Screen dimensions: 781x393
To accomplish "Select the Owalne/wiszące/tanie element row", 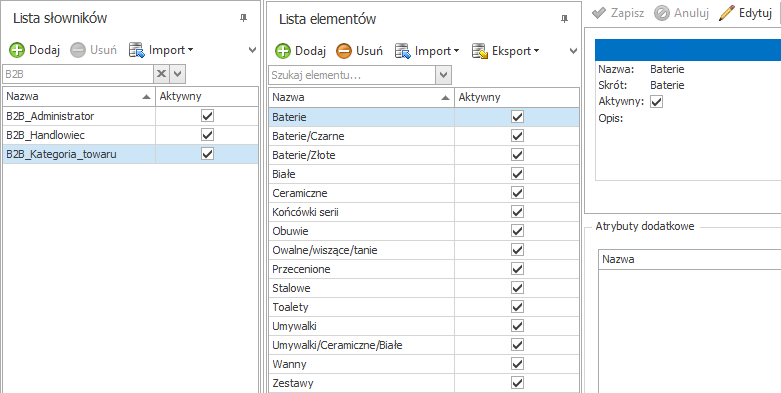I will click(x=424, y=250).
